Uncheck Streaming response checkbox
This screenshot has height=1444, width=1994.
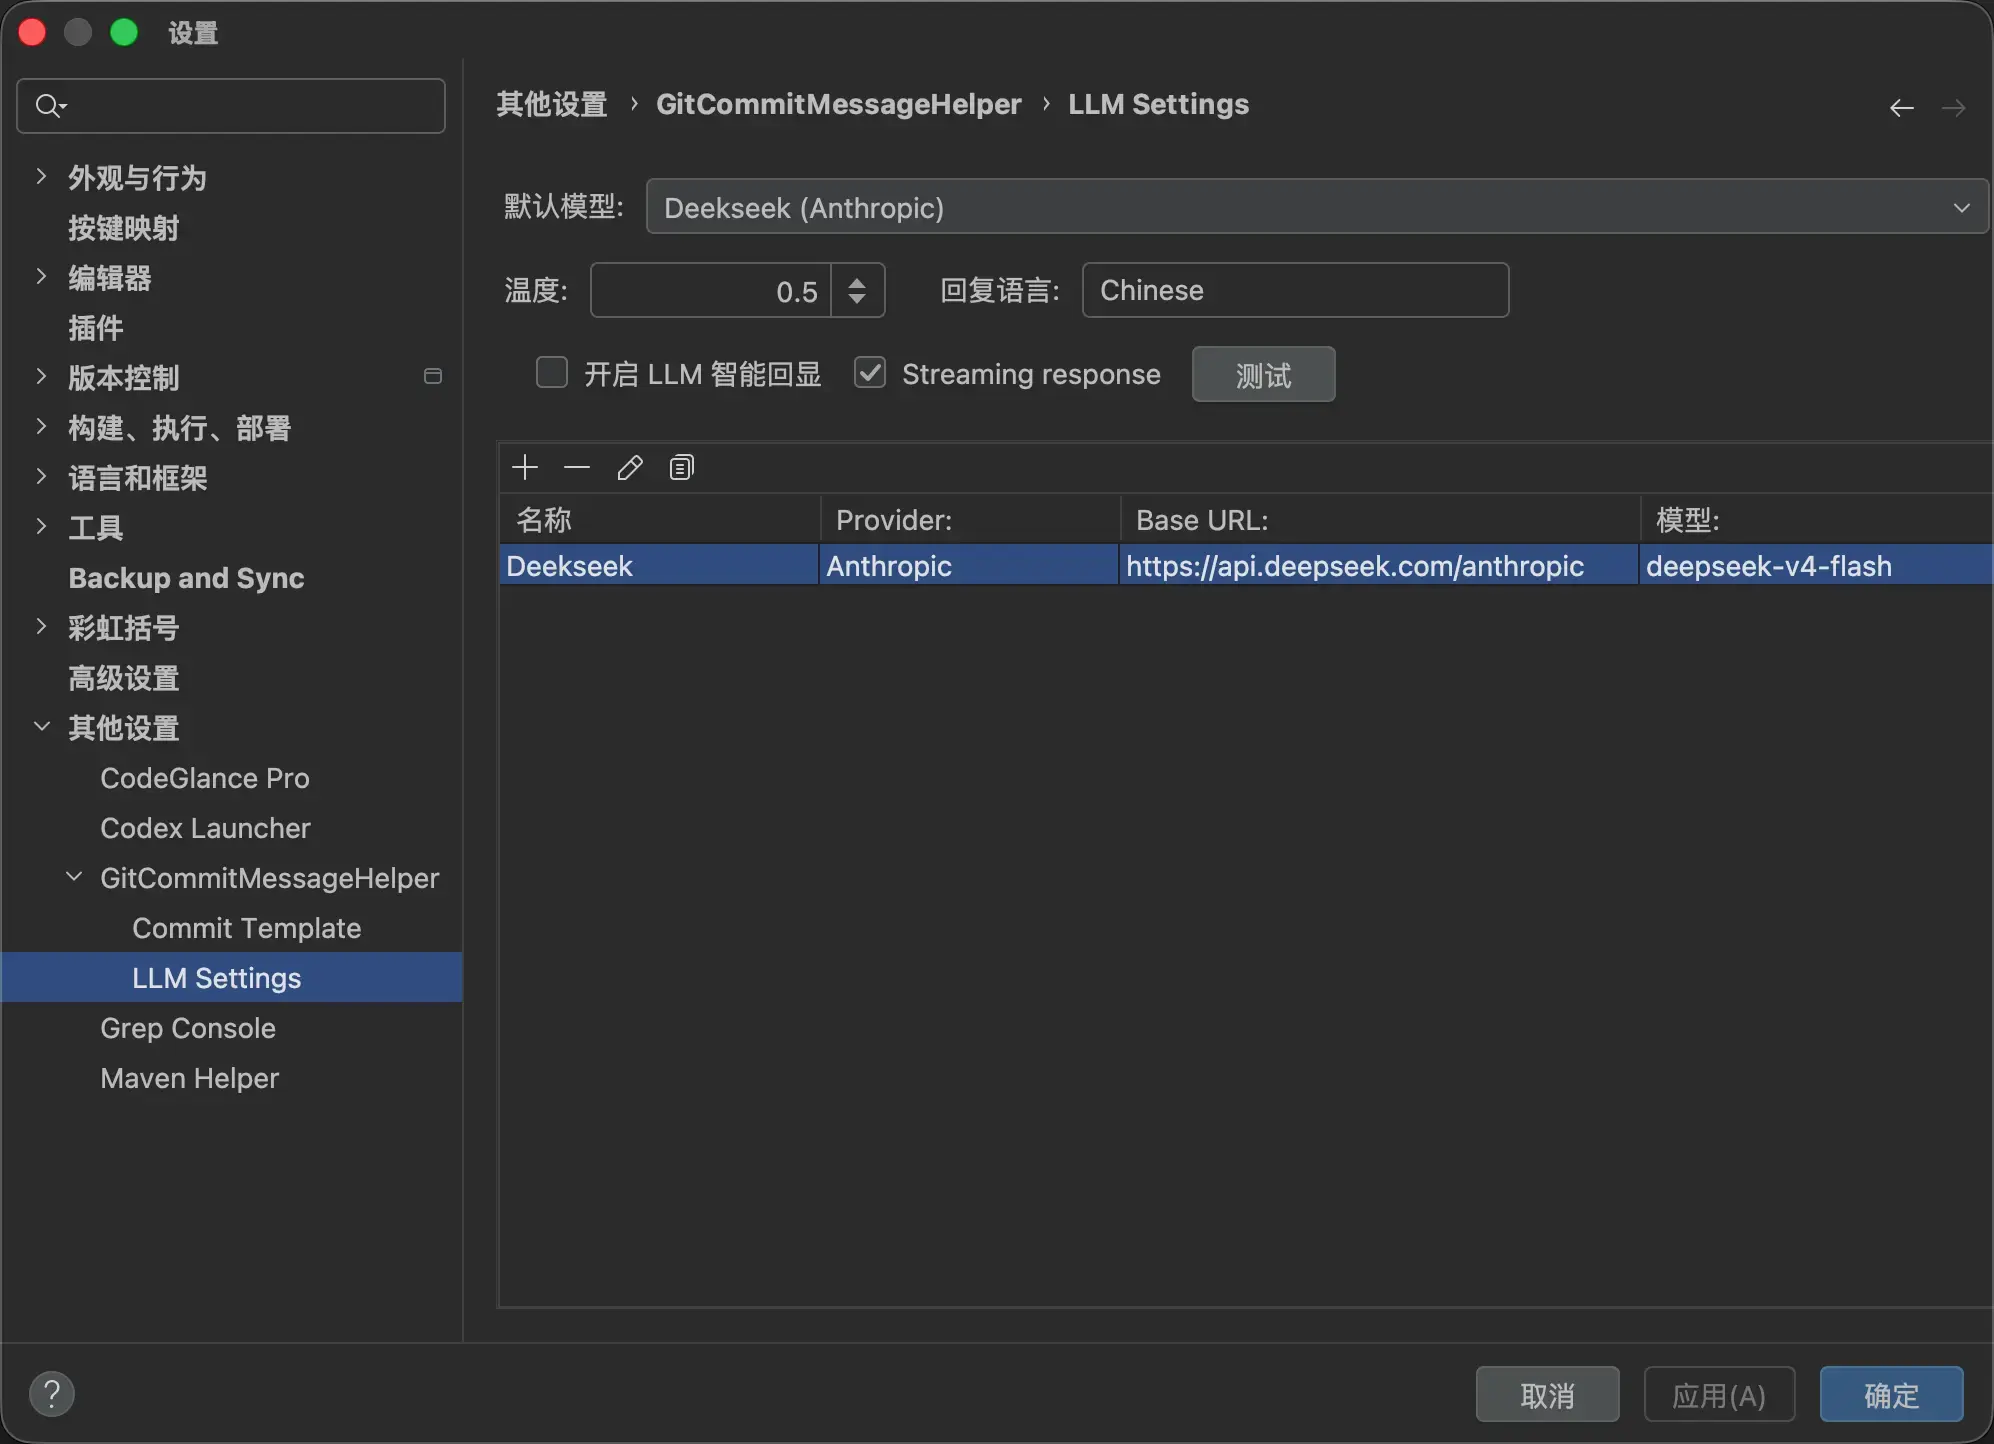[x=870, y=373]
